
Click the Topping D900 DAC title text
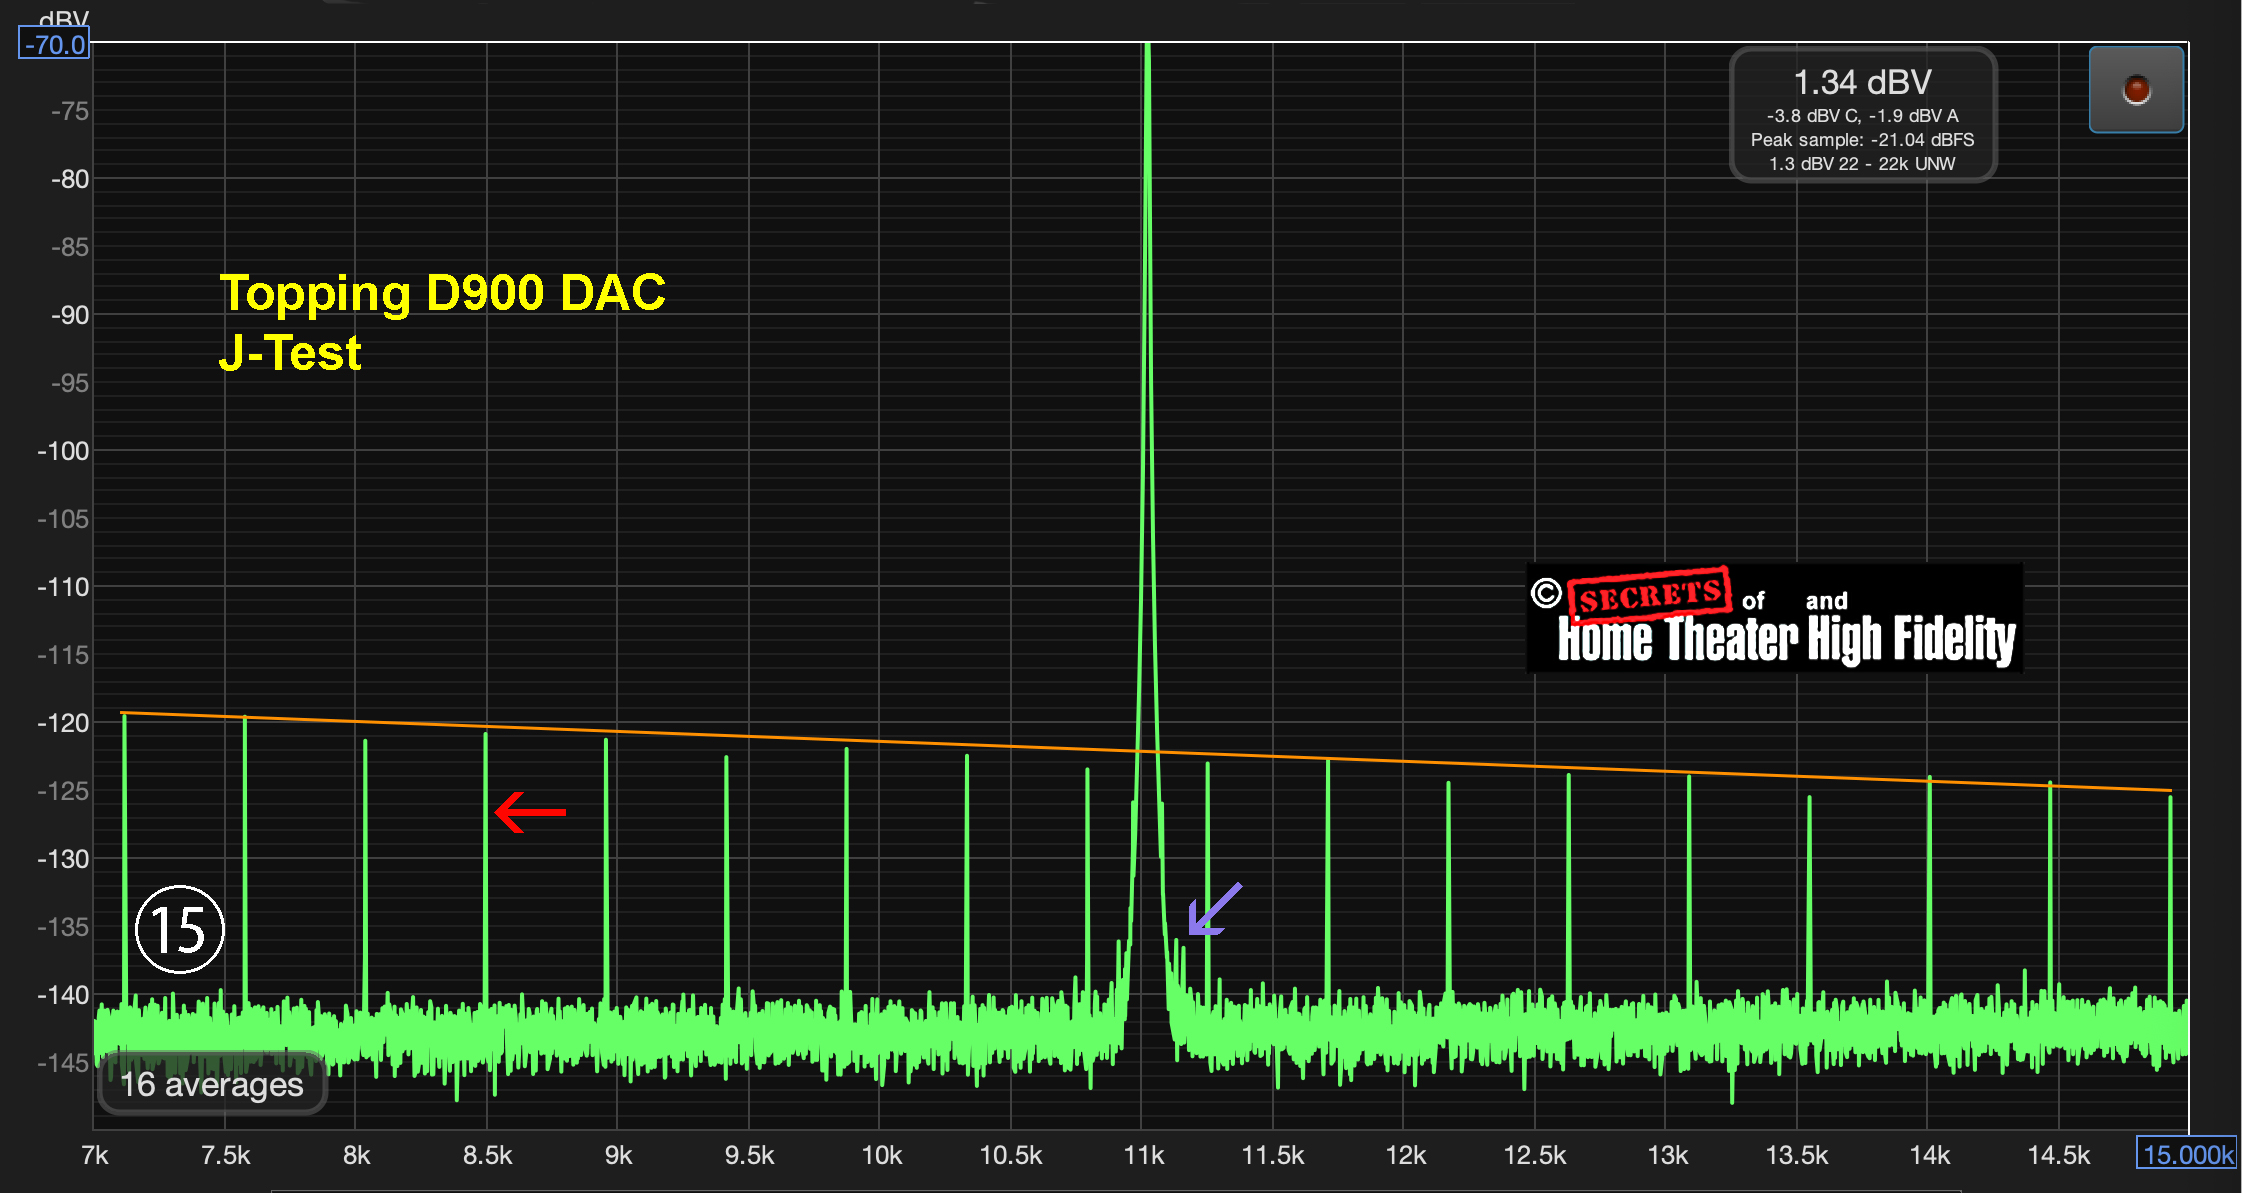pyautogui.click(x=442, y=293)
